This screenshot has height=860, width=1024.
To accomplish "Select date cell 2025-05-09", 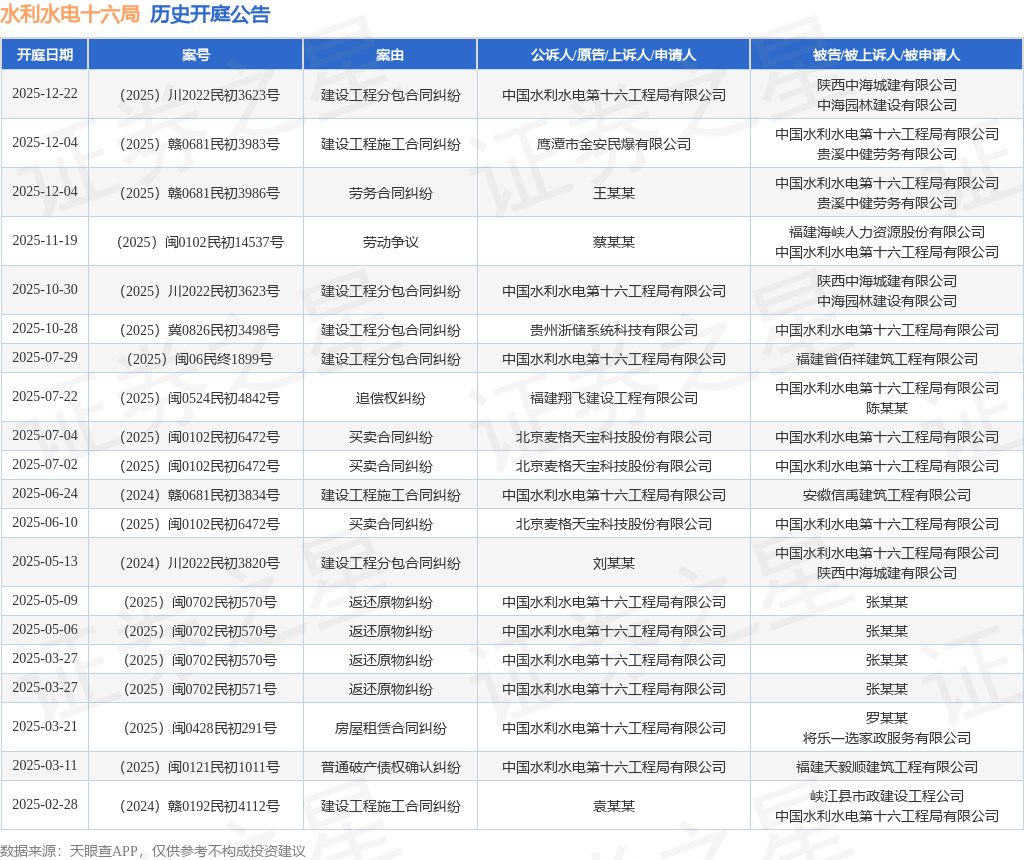I will pyautogui.click(x=45, y=600).
